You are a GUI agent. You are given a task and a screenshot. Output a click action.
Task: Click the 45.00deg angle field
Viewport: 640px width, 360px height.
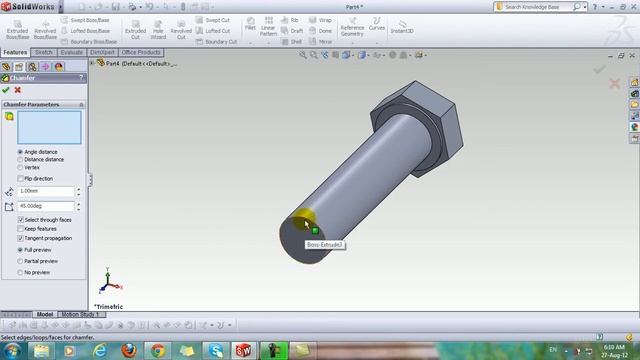pos(46,207)
